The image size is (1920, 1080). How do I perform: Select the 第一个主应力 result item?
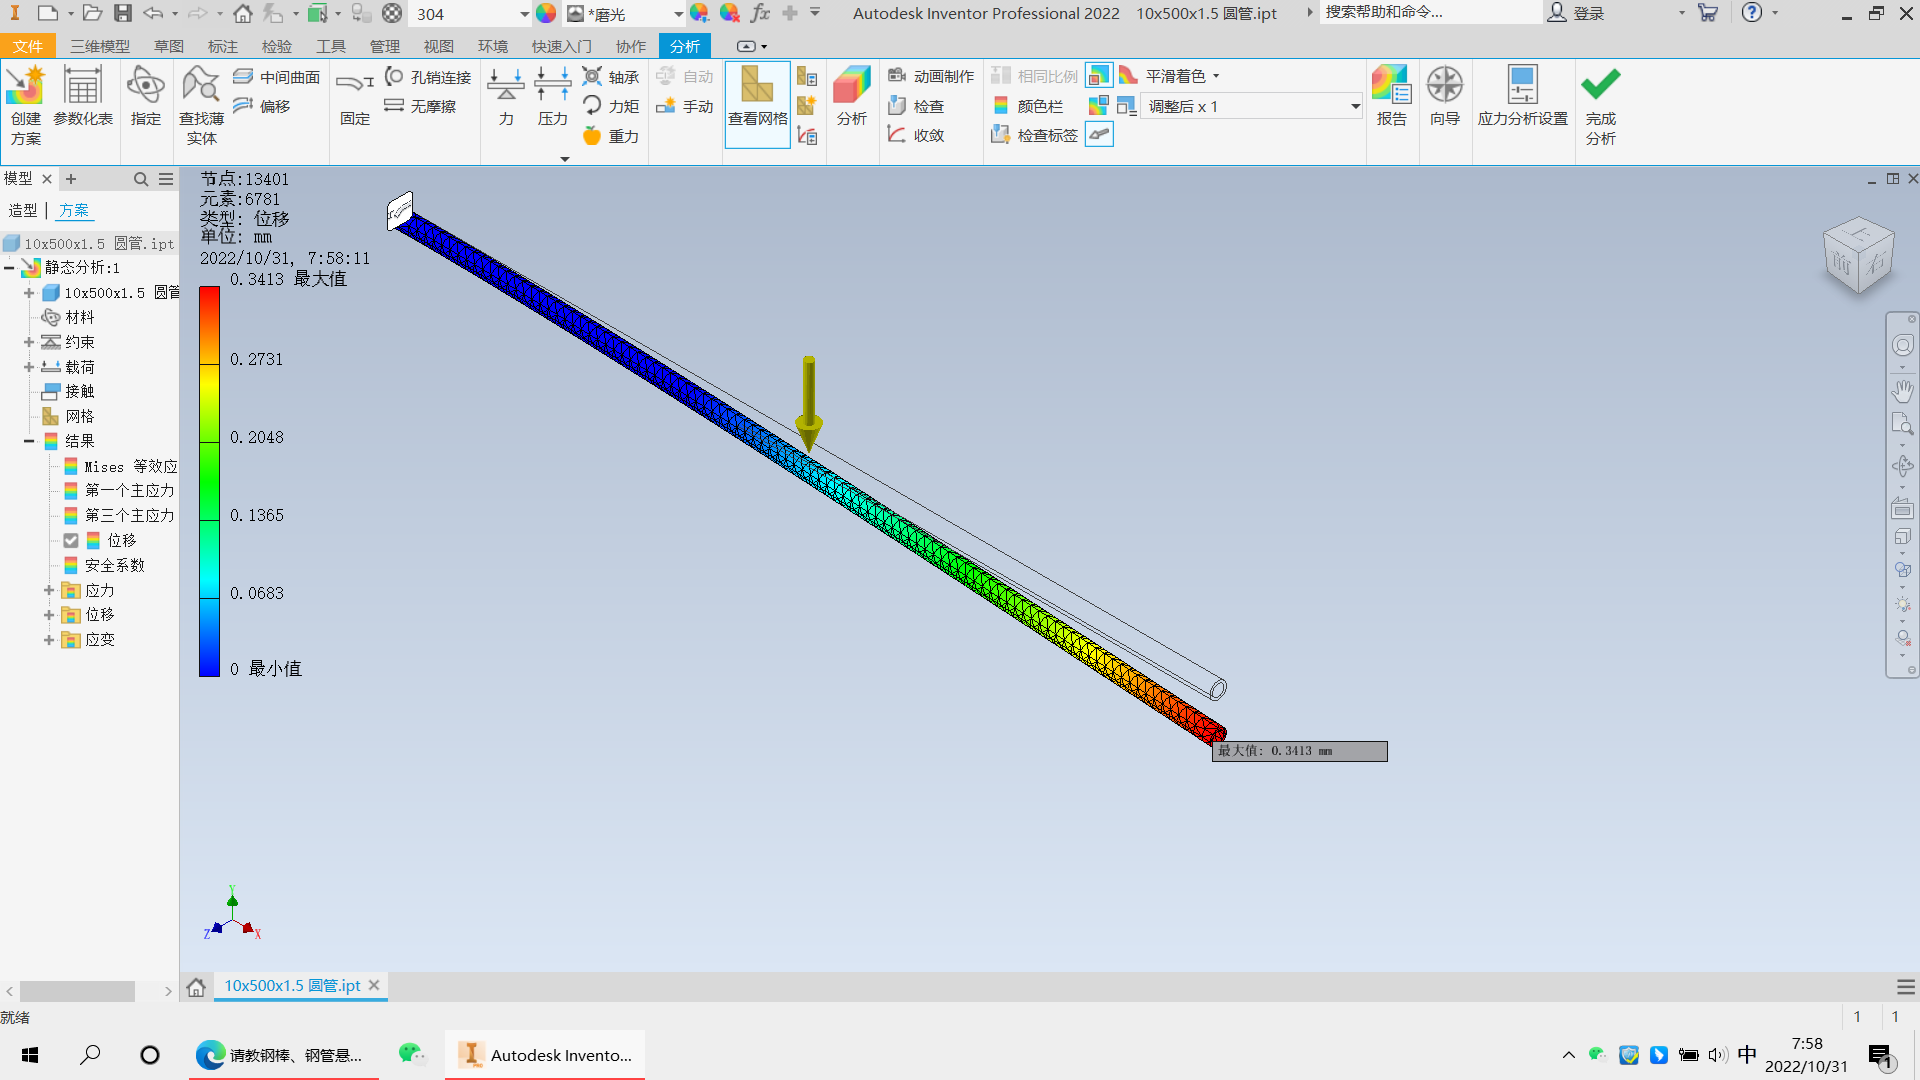(x=120, y=491)
